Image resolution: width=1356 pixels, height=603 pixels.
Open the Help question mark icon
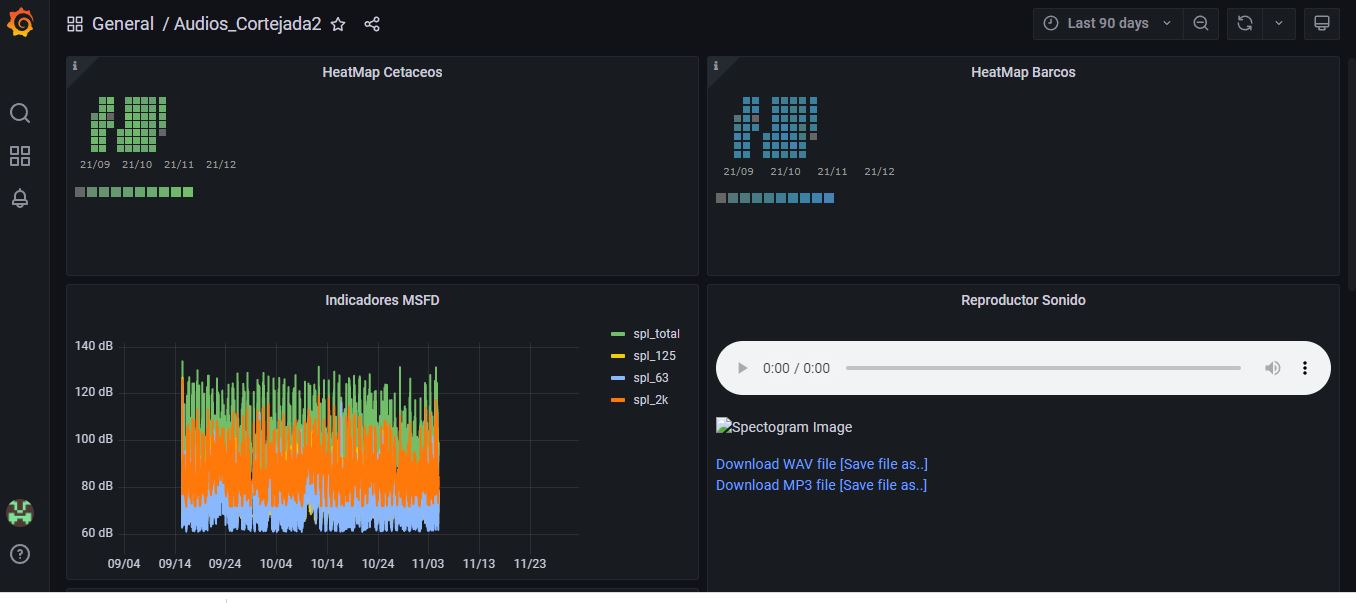(x=20, y=554)
